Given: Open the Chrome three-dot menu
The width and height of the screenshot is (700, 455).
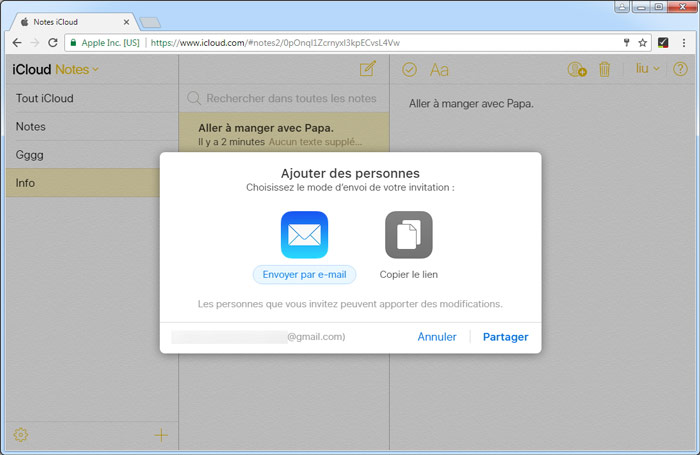Looking at the screenshot, I should [683, 43].
